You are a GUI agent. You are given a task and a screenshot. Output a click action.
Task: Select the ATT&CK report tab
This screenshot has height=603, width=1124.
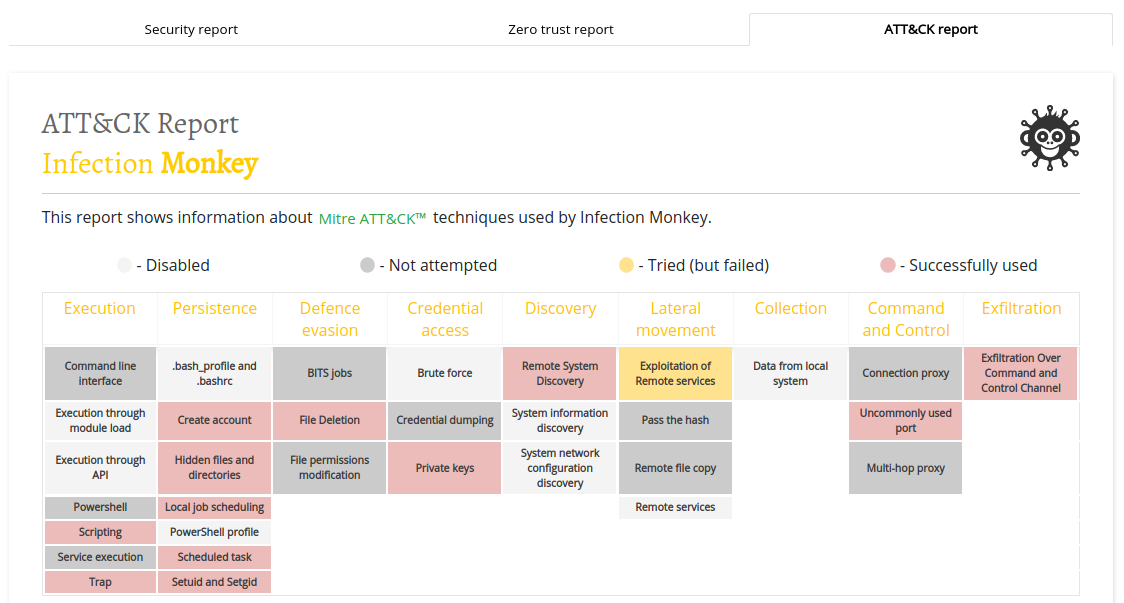click(930, 29)
